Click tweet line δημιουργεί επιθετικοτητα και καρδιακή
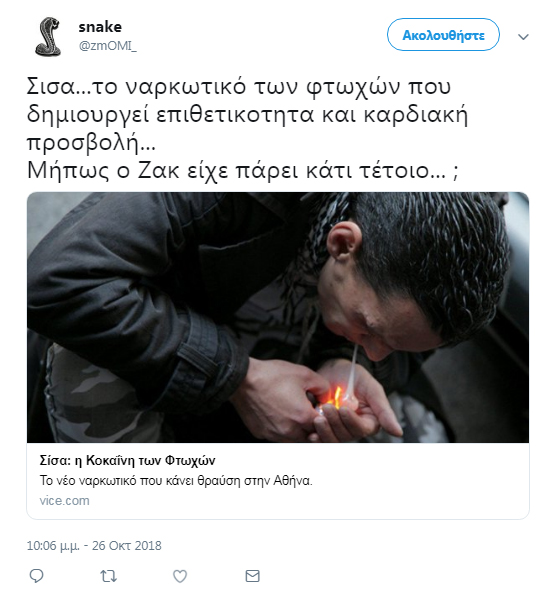Screen dimensions: 555x599 tap(247, 115)
